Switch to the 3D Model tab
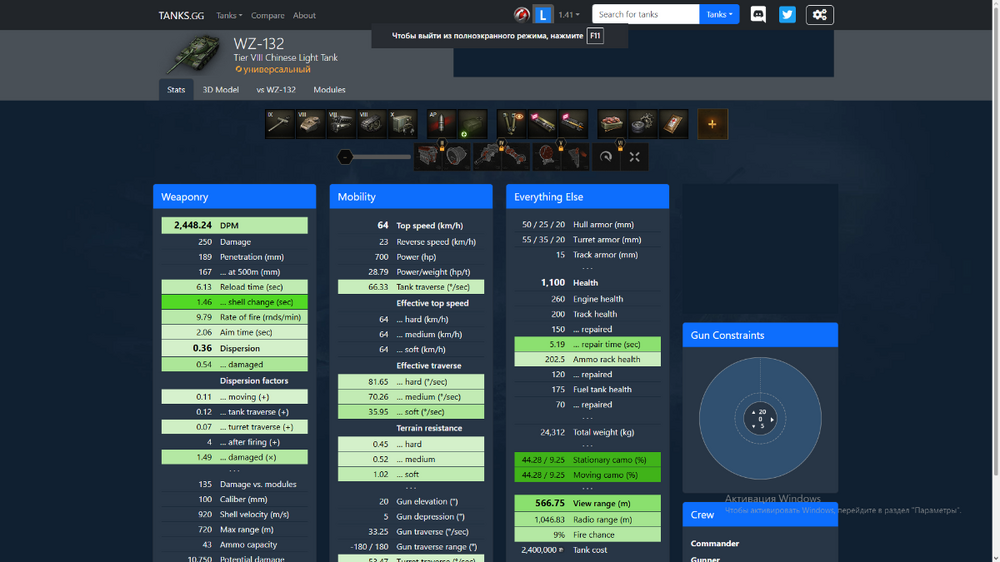 coord(221,90)
